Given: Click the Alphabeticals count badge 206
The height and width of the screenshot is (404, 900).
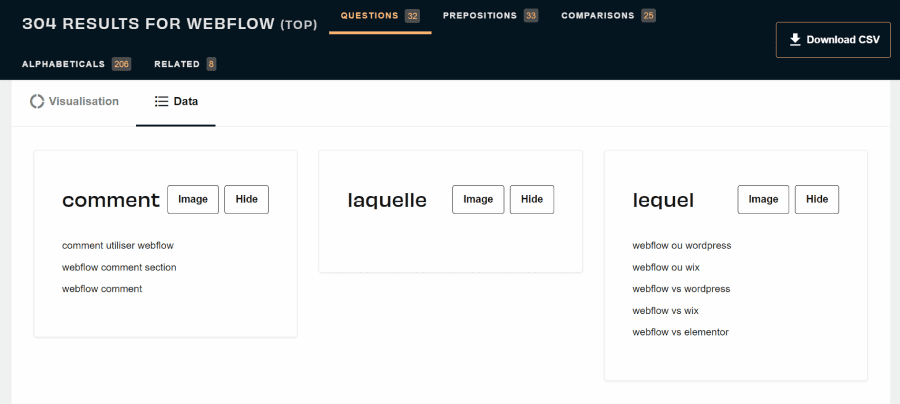Looking at the screenshot, I should click(x=121, y=64).
